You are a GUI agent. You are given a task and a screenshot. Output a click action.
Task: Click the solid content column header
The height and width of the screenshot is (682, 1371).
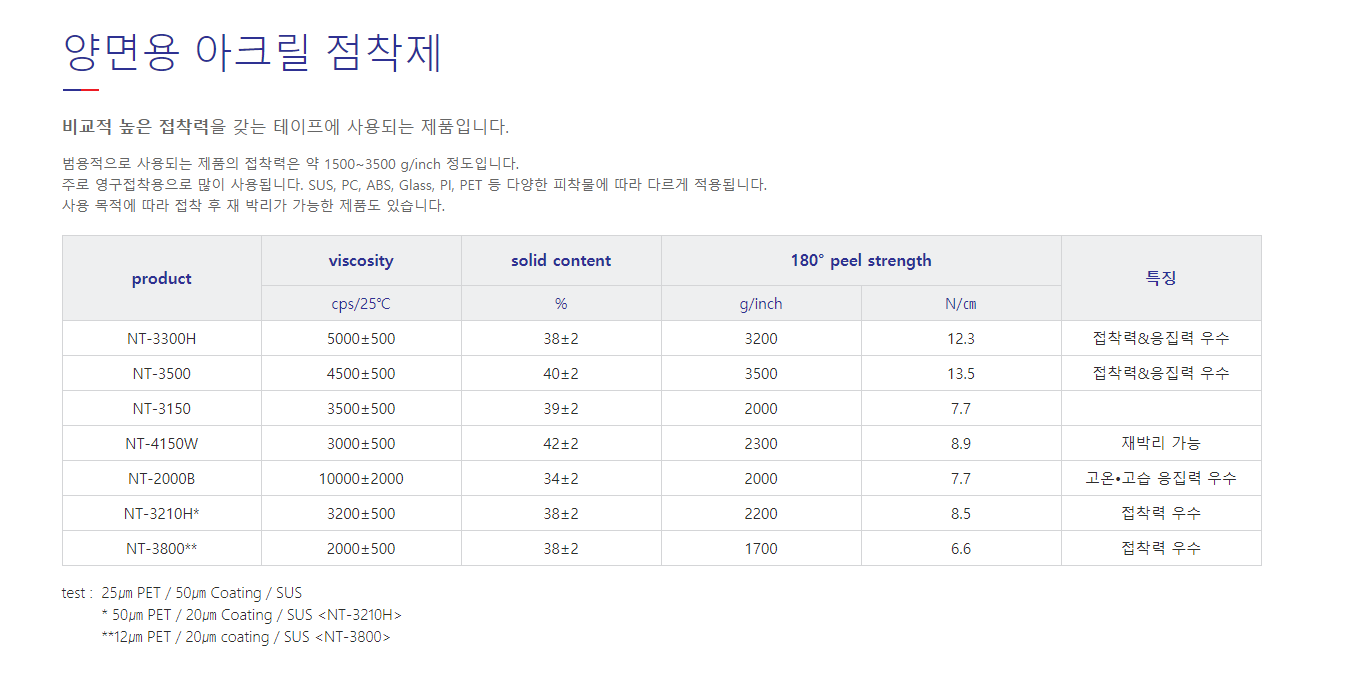click(x=561, y=261)
